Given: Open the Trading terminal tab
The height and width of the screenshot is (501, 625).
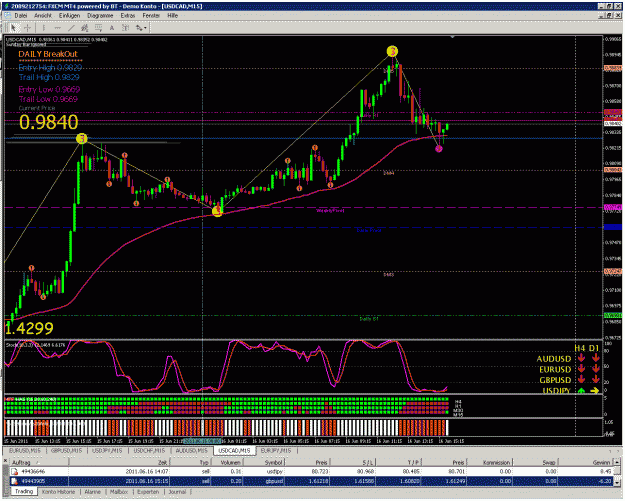Looking at the screenshot, I should point(24,492).
